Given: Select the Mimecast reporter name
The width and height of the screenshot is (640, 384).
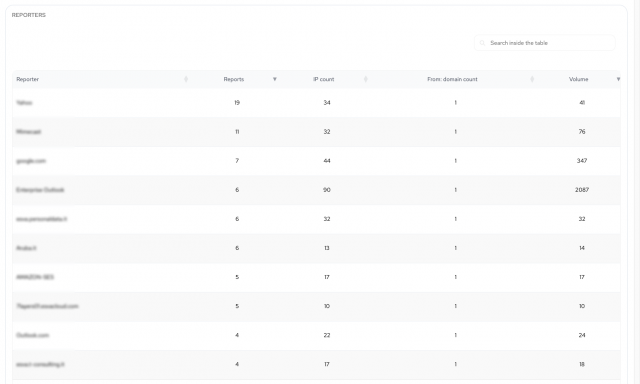Looking at the screenshot, I should pos(29,131).
